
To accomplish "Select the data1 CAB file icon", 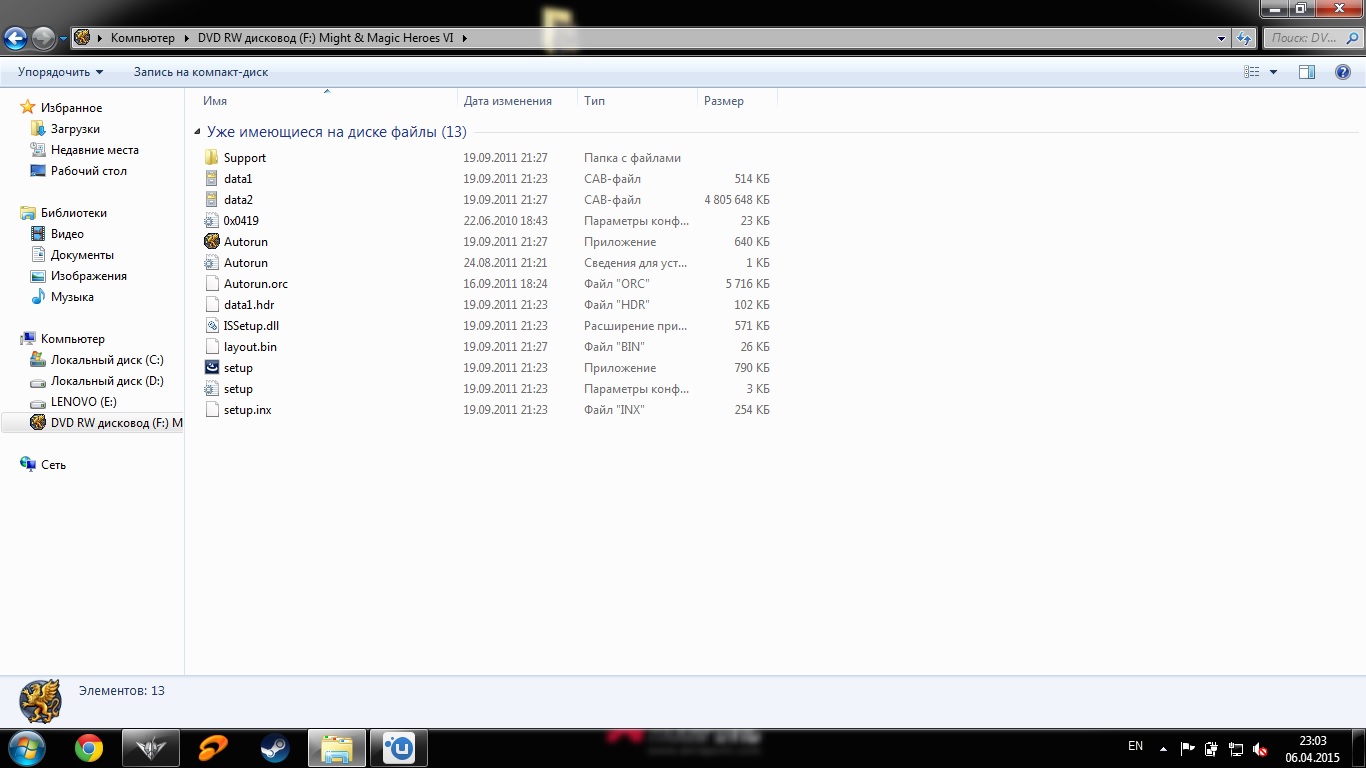I will pos(211,179).
